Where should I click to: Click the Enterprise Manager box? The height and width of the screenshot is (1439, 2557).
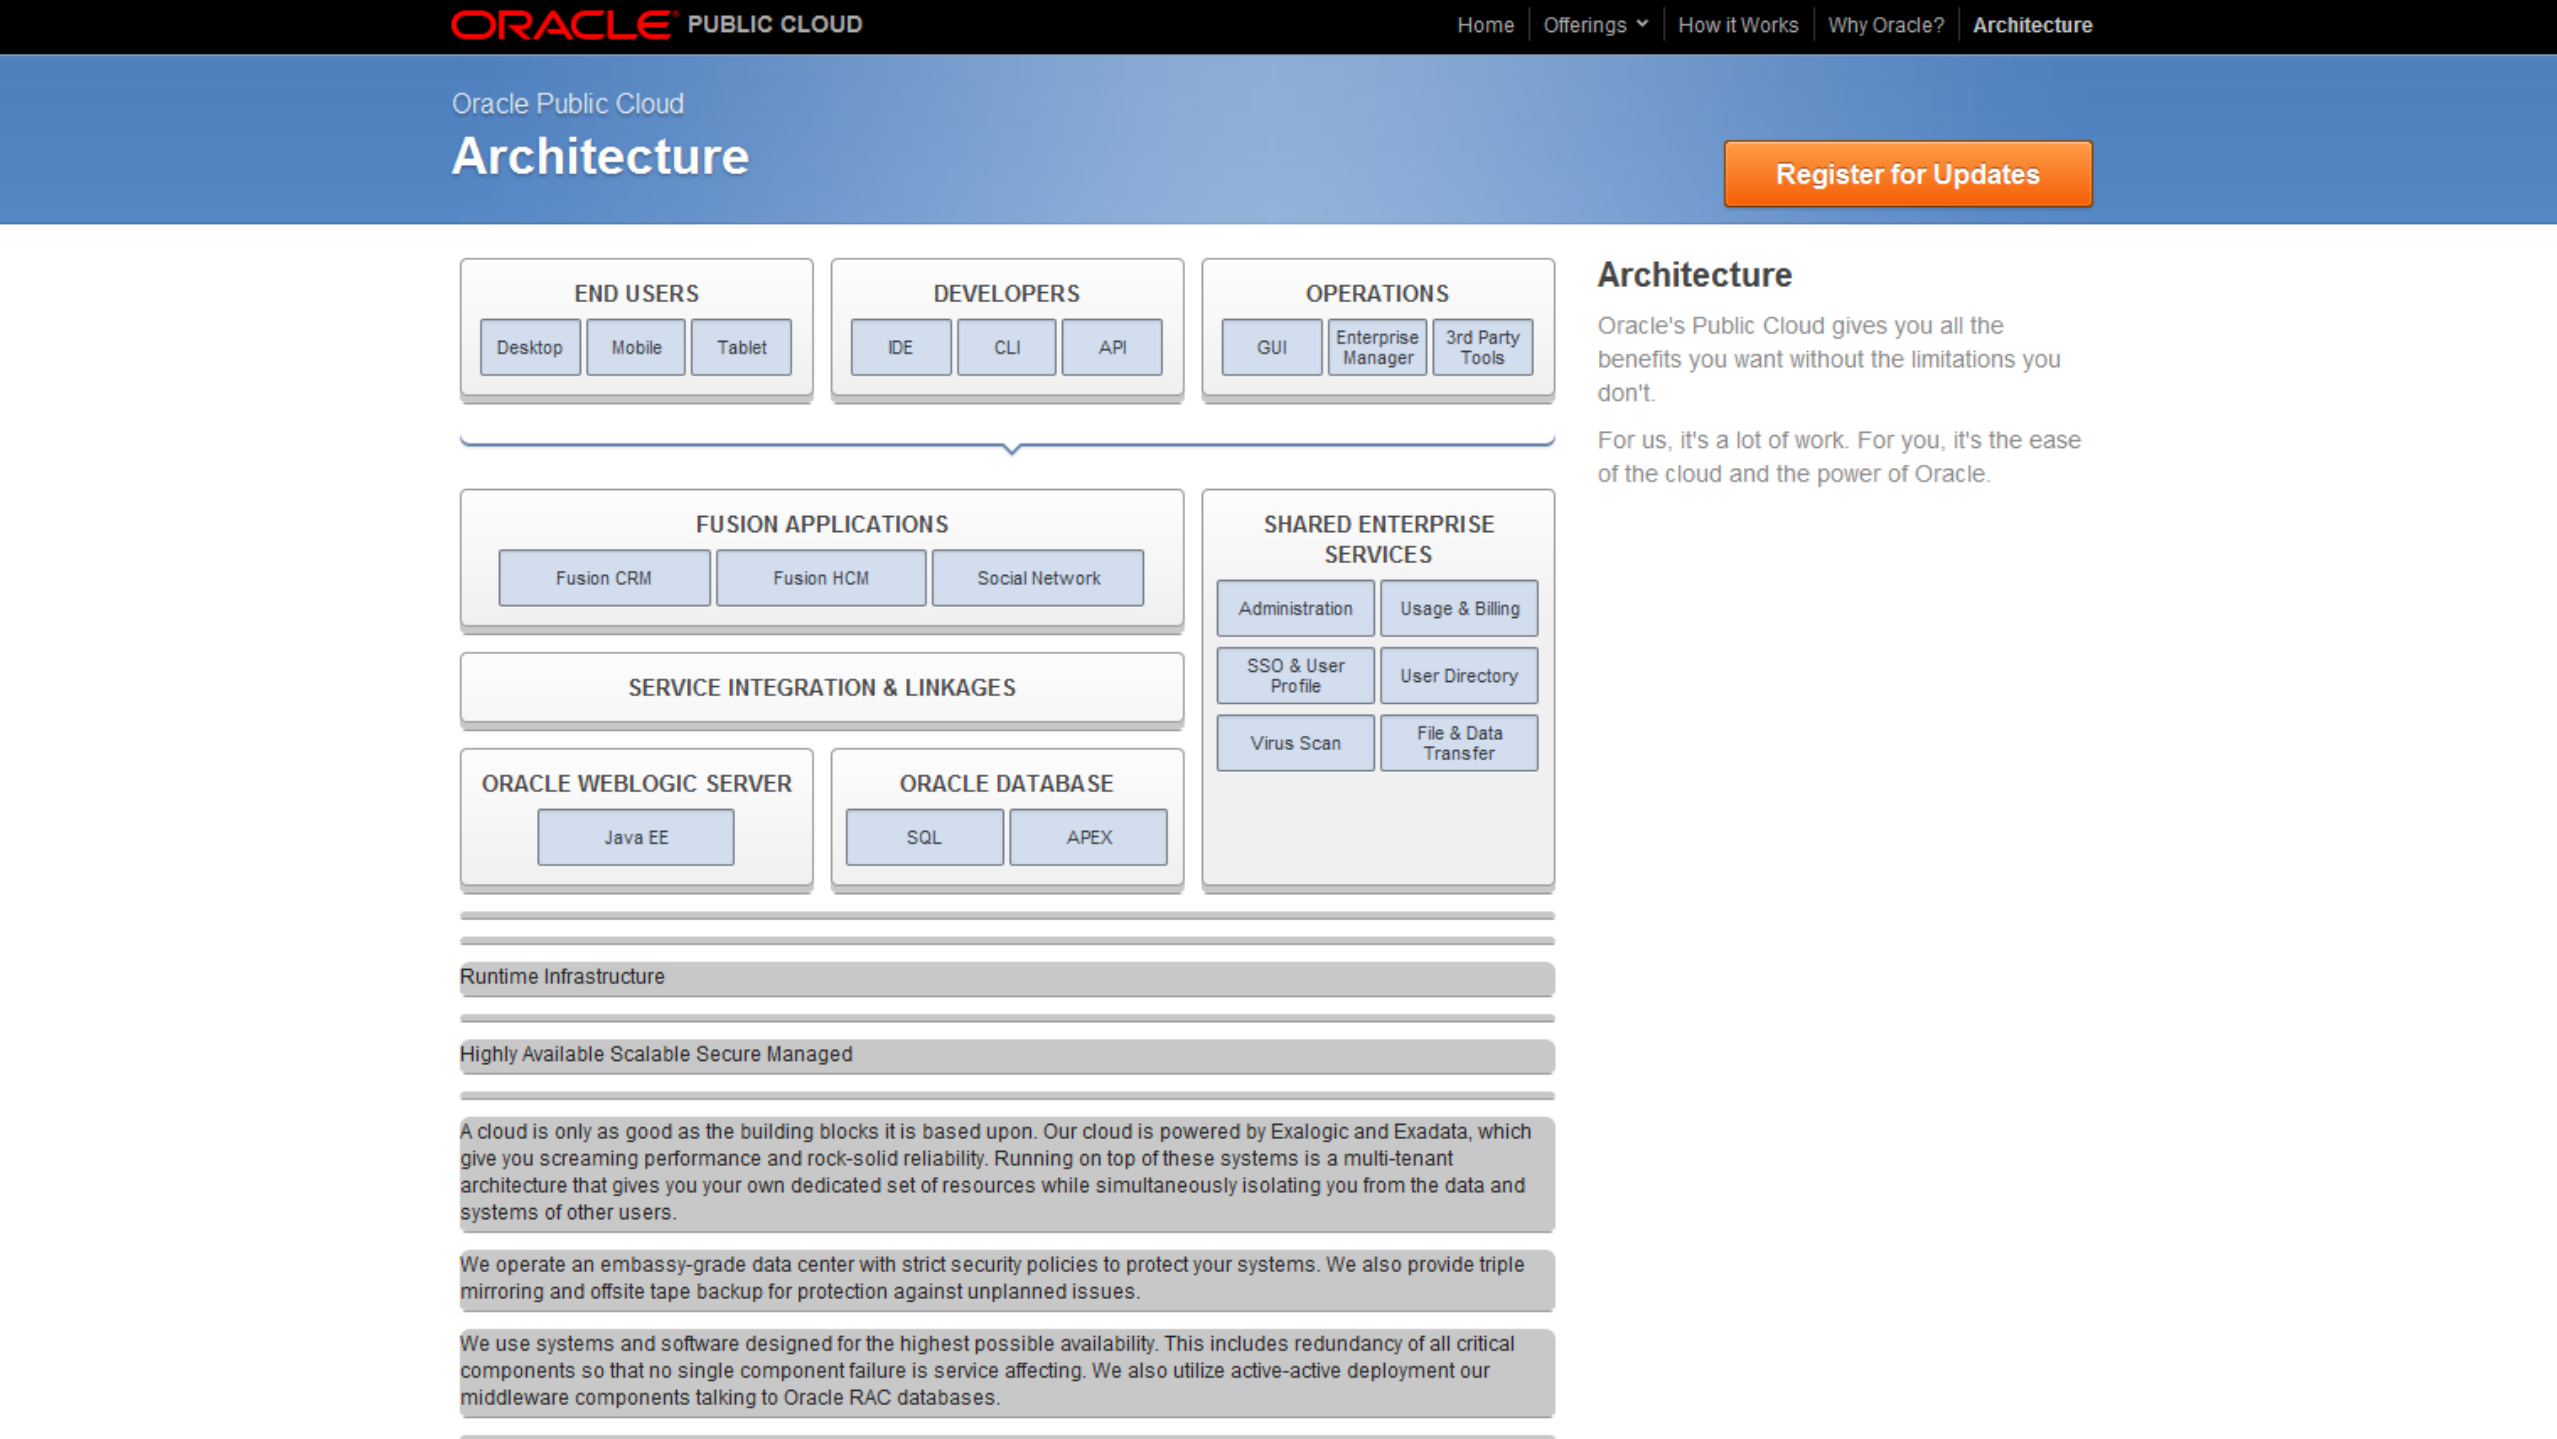click(x=1376, y=347)
